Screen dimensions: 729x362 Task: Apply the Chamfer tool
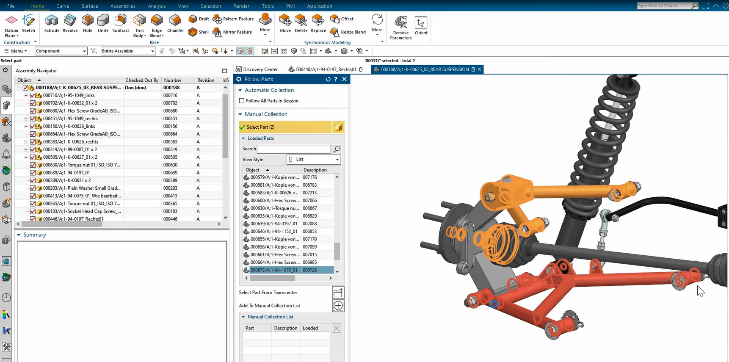(x=175, y=24)
